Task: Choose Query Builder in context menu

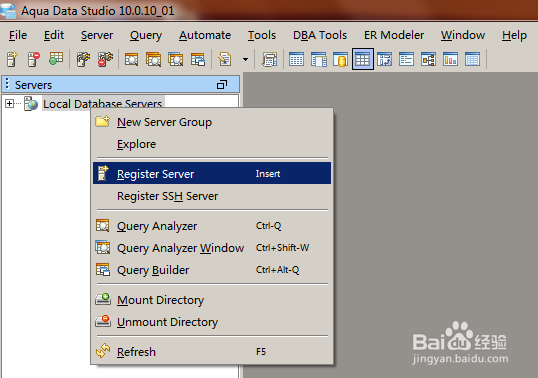Action: coord(212,270)
